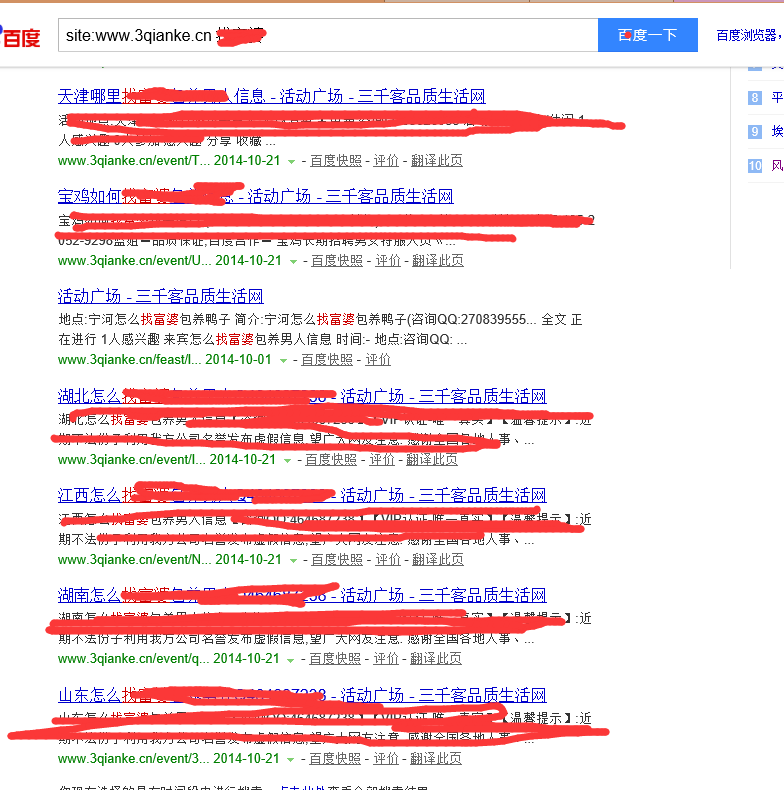Open 百度快照 for the 湖南 result
This screenshot has width=784, height=790.
click(x=335, y=659)
